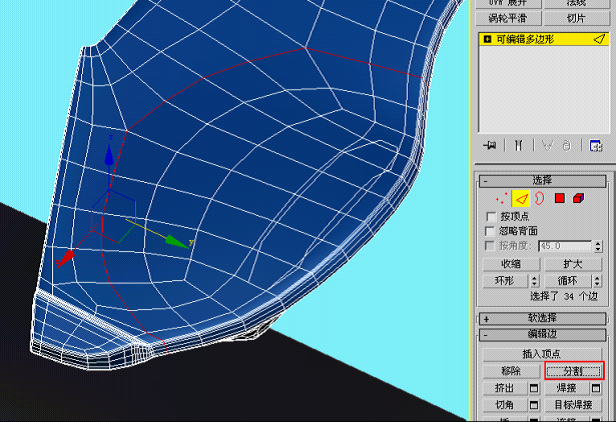Click the 分割 button
The image size is (616, 422).
coord(574,371)
